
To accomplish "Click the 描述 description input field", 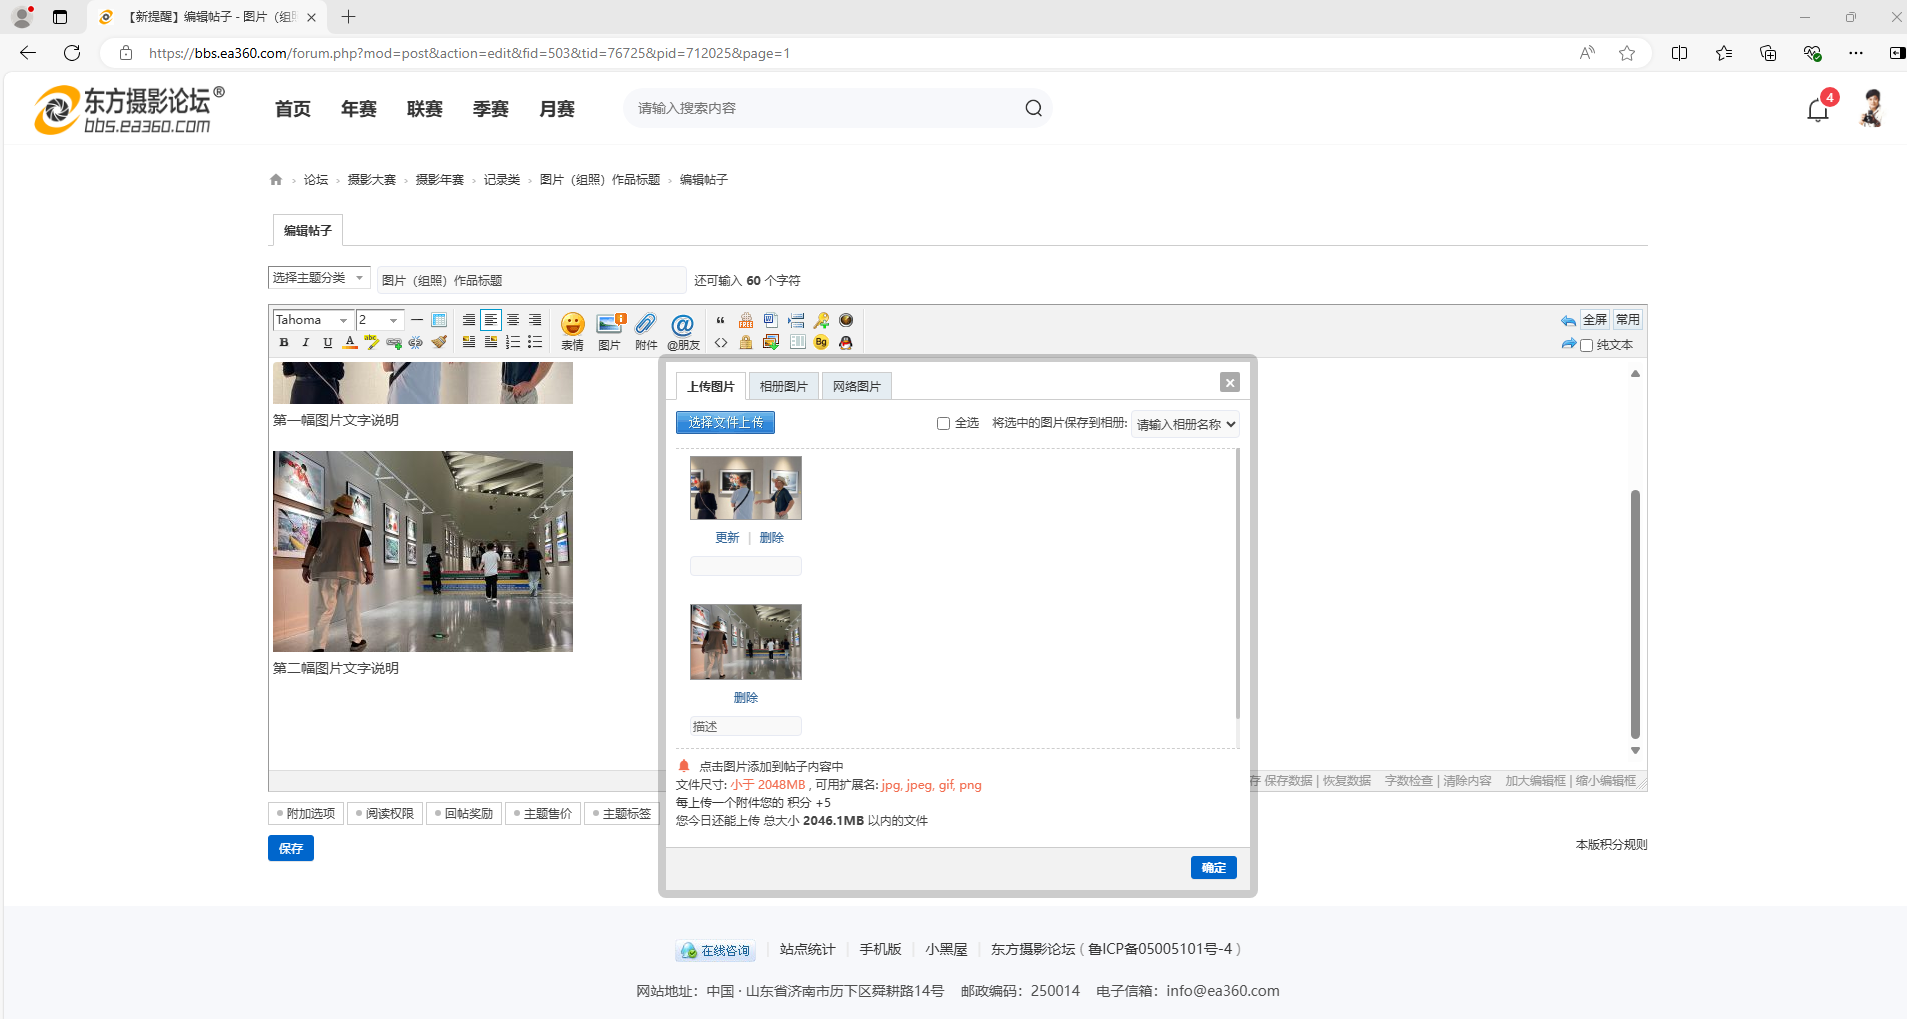I will click(x=745, y=727).
